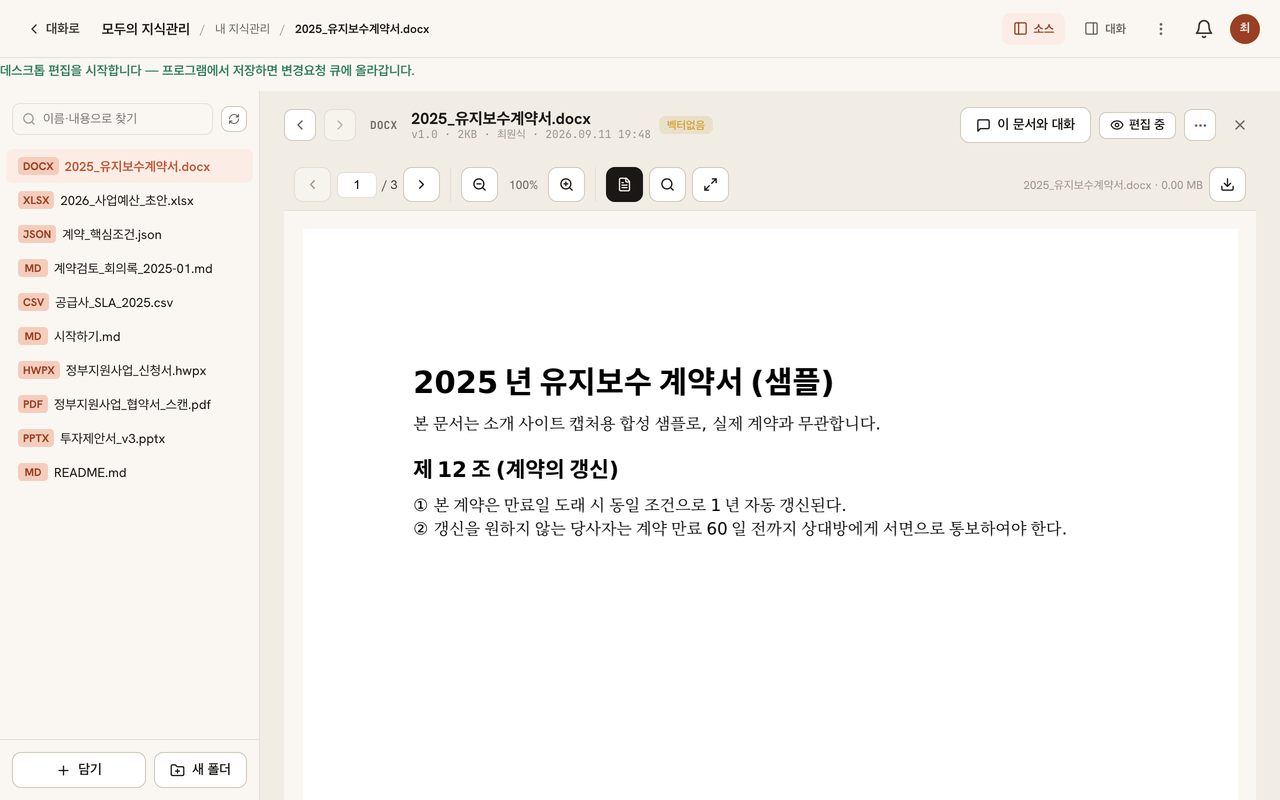Open 정부지원사업_신청서.hwpx
Screen dimensions: 1280x800
tap(129, 370)
